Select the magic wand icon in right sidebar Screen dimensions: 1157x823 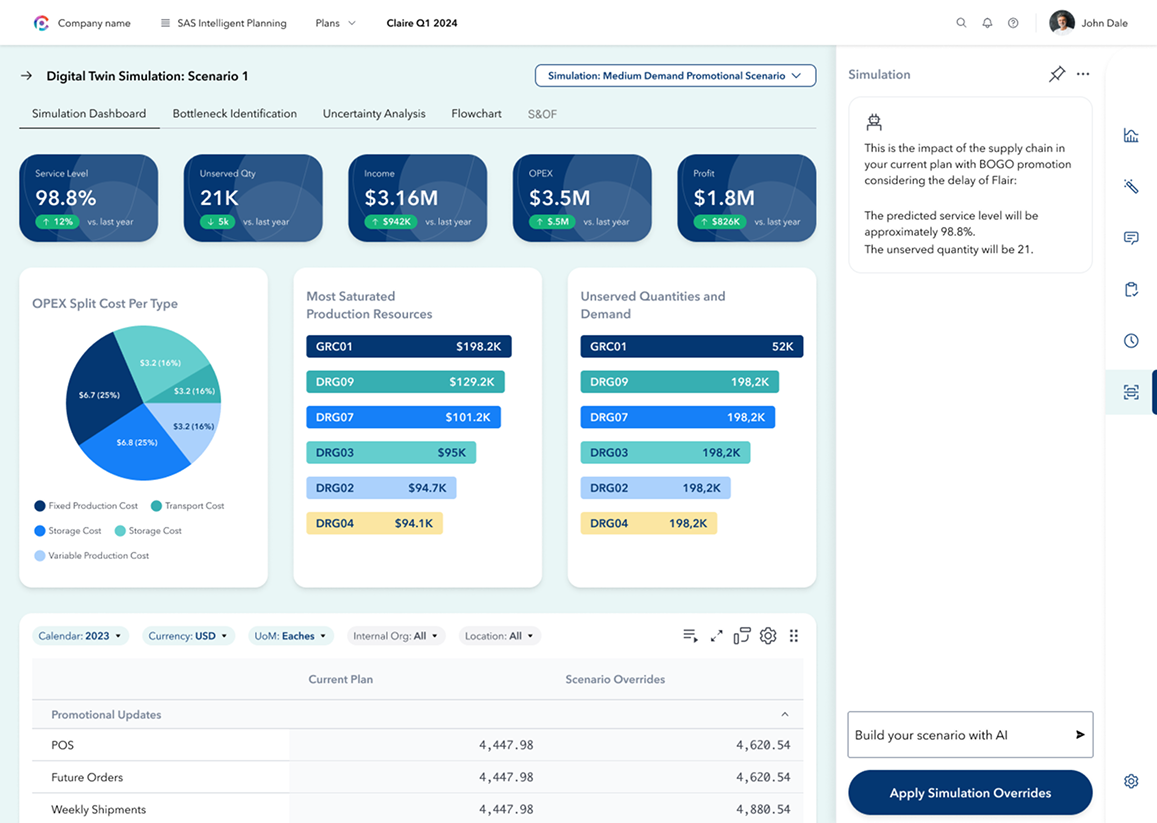coord(1130,186)
